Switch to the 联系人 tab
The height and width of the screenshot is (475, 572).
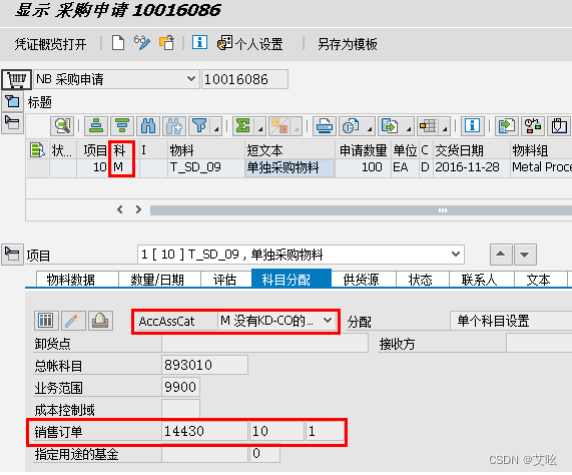click(482, 279)
